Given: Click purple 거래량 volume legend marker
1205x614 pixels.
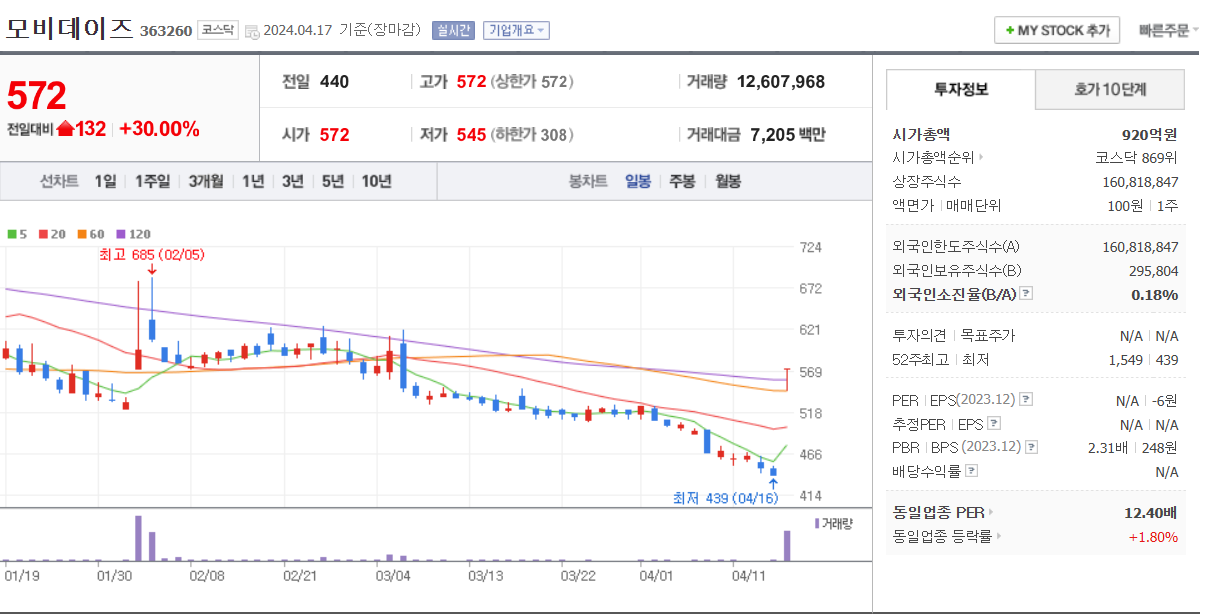Looking at the screenshot, I should click(x=817, y=523).
